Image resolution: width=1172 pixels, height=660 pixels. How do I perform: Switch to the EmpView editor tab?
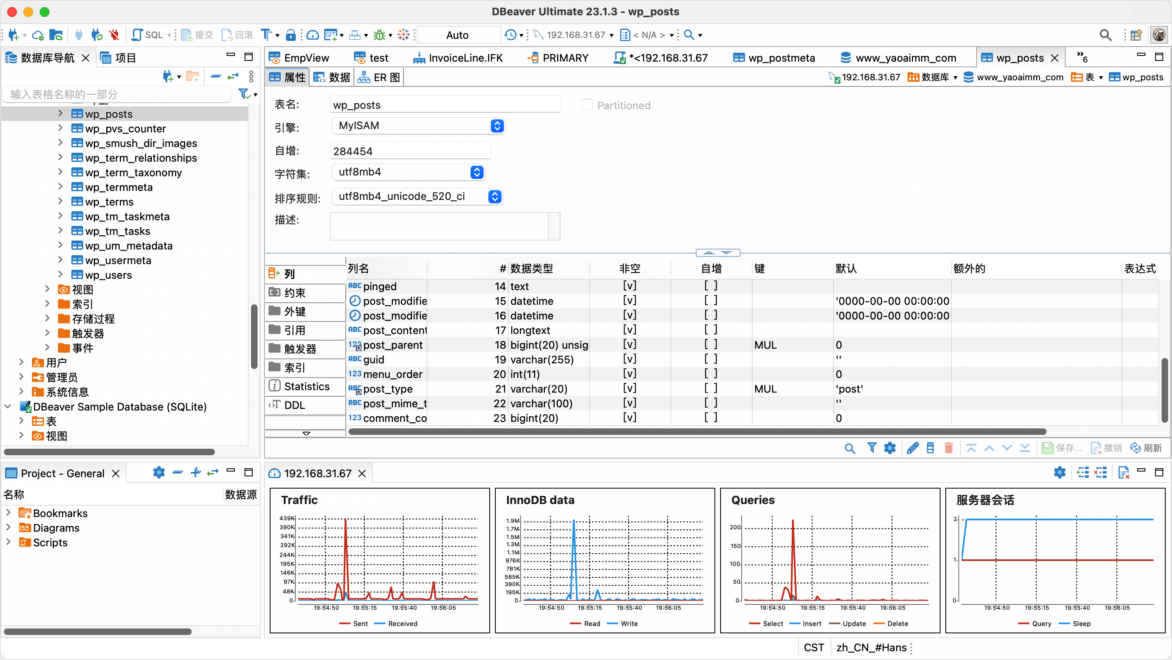(299, 58)
